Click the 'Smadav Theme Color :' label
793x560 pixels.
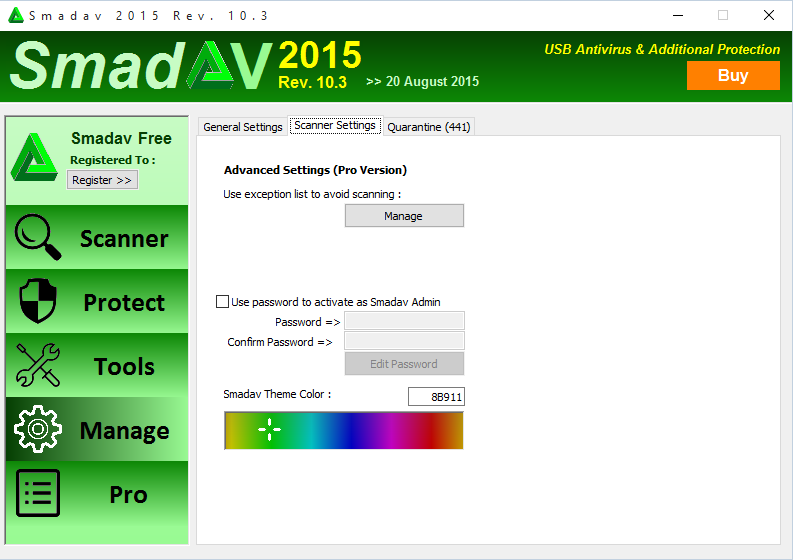pyautogui.click(x=277, y=394)
